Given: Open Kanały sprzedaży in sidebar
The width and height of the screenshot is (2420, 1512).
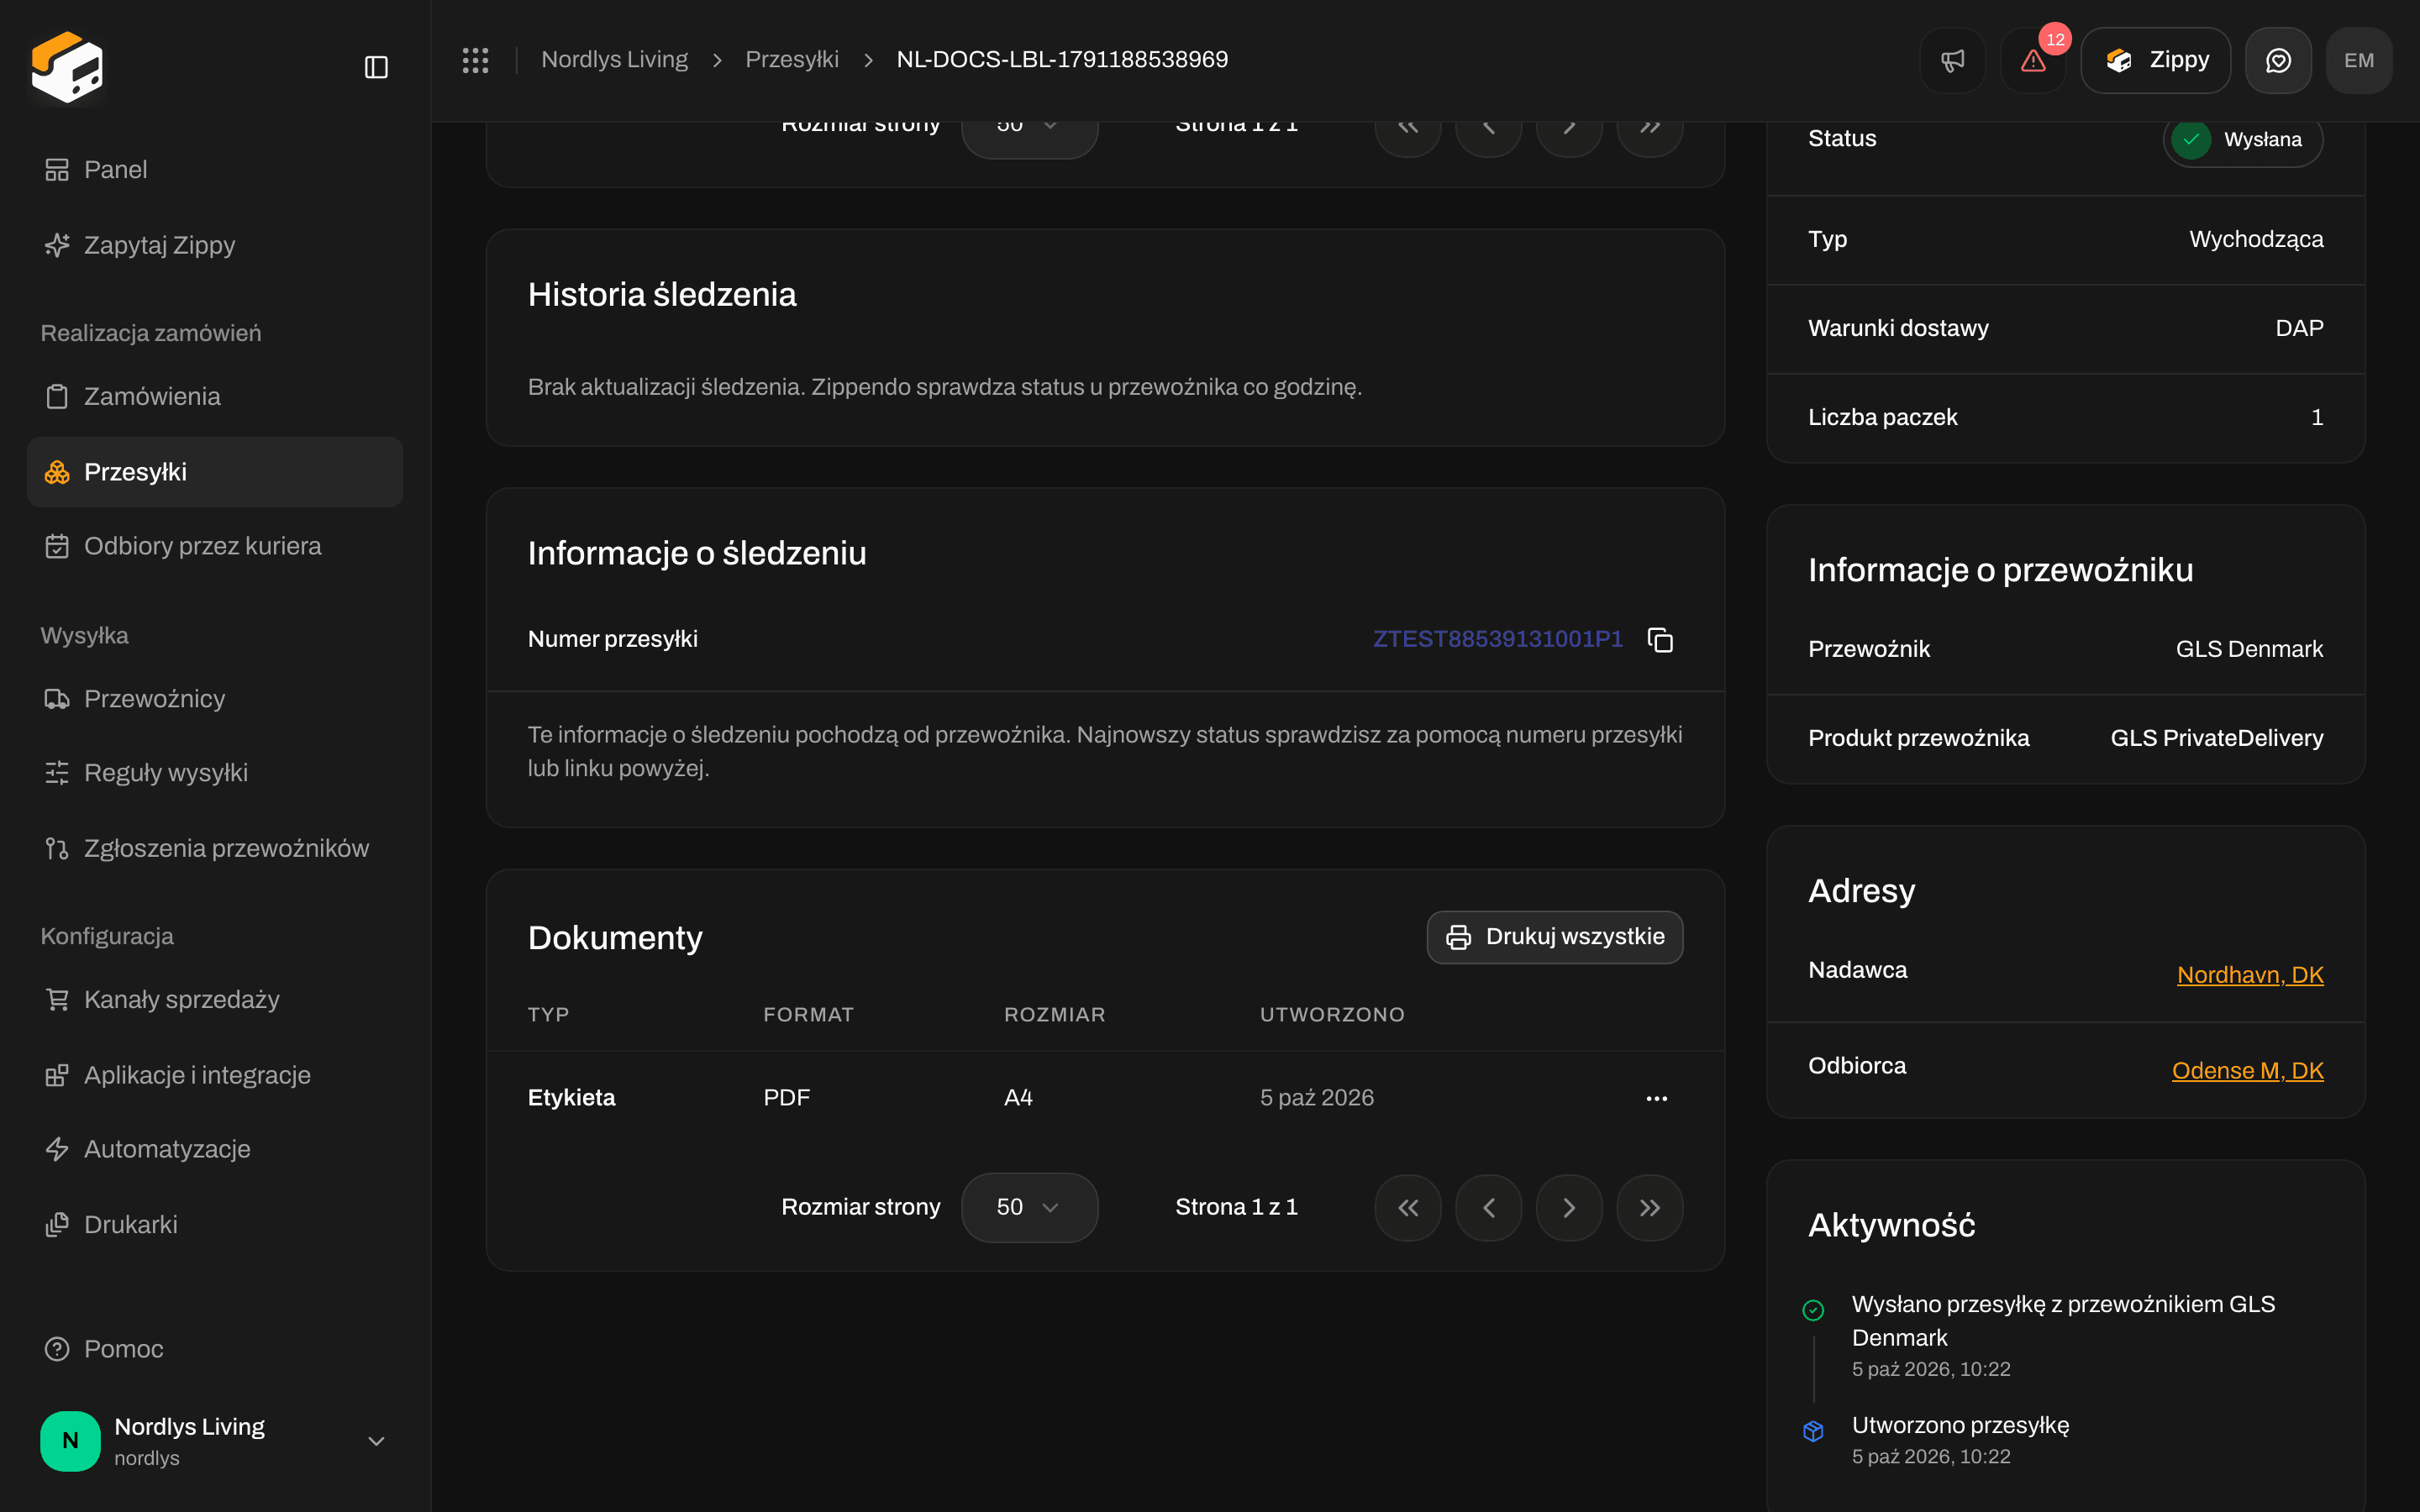Looking at the screenshot, I should (215, 1000).
